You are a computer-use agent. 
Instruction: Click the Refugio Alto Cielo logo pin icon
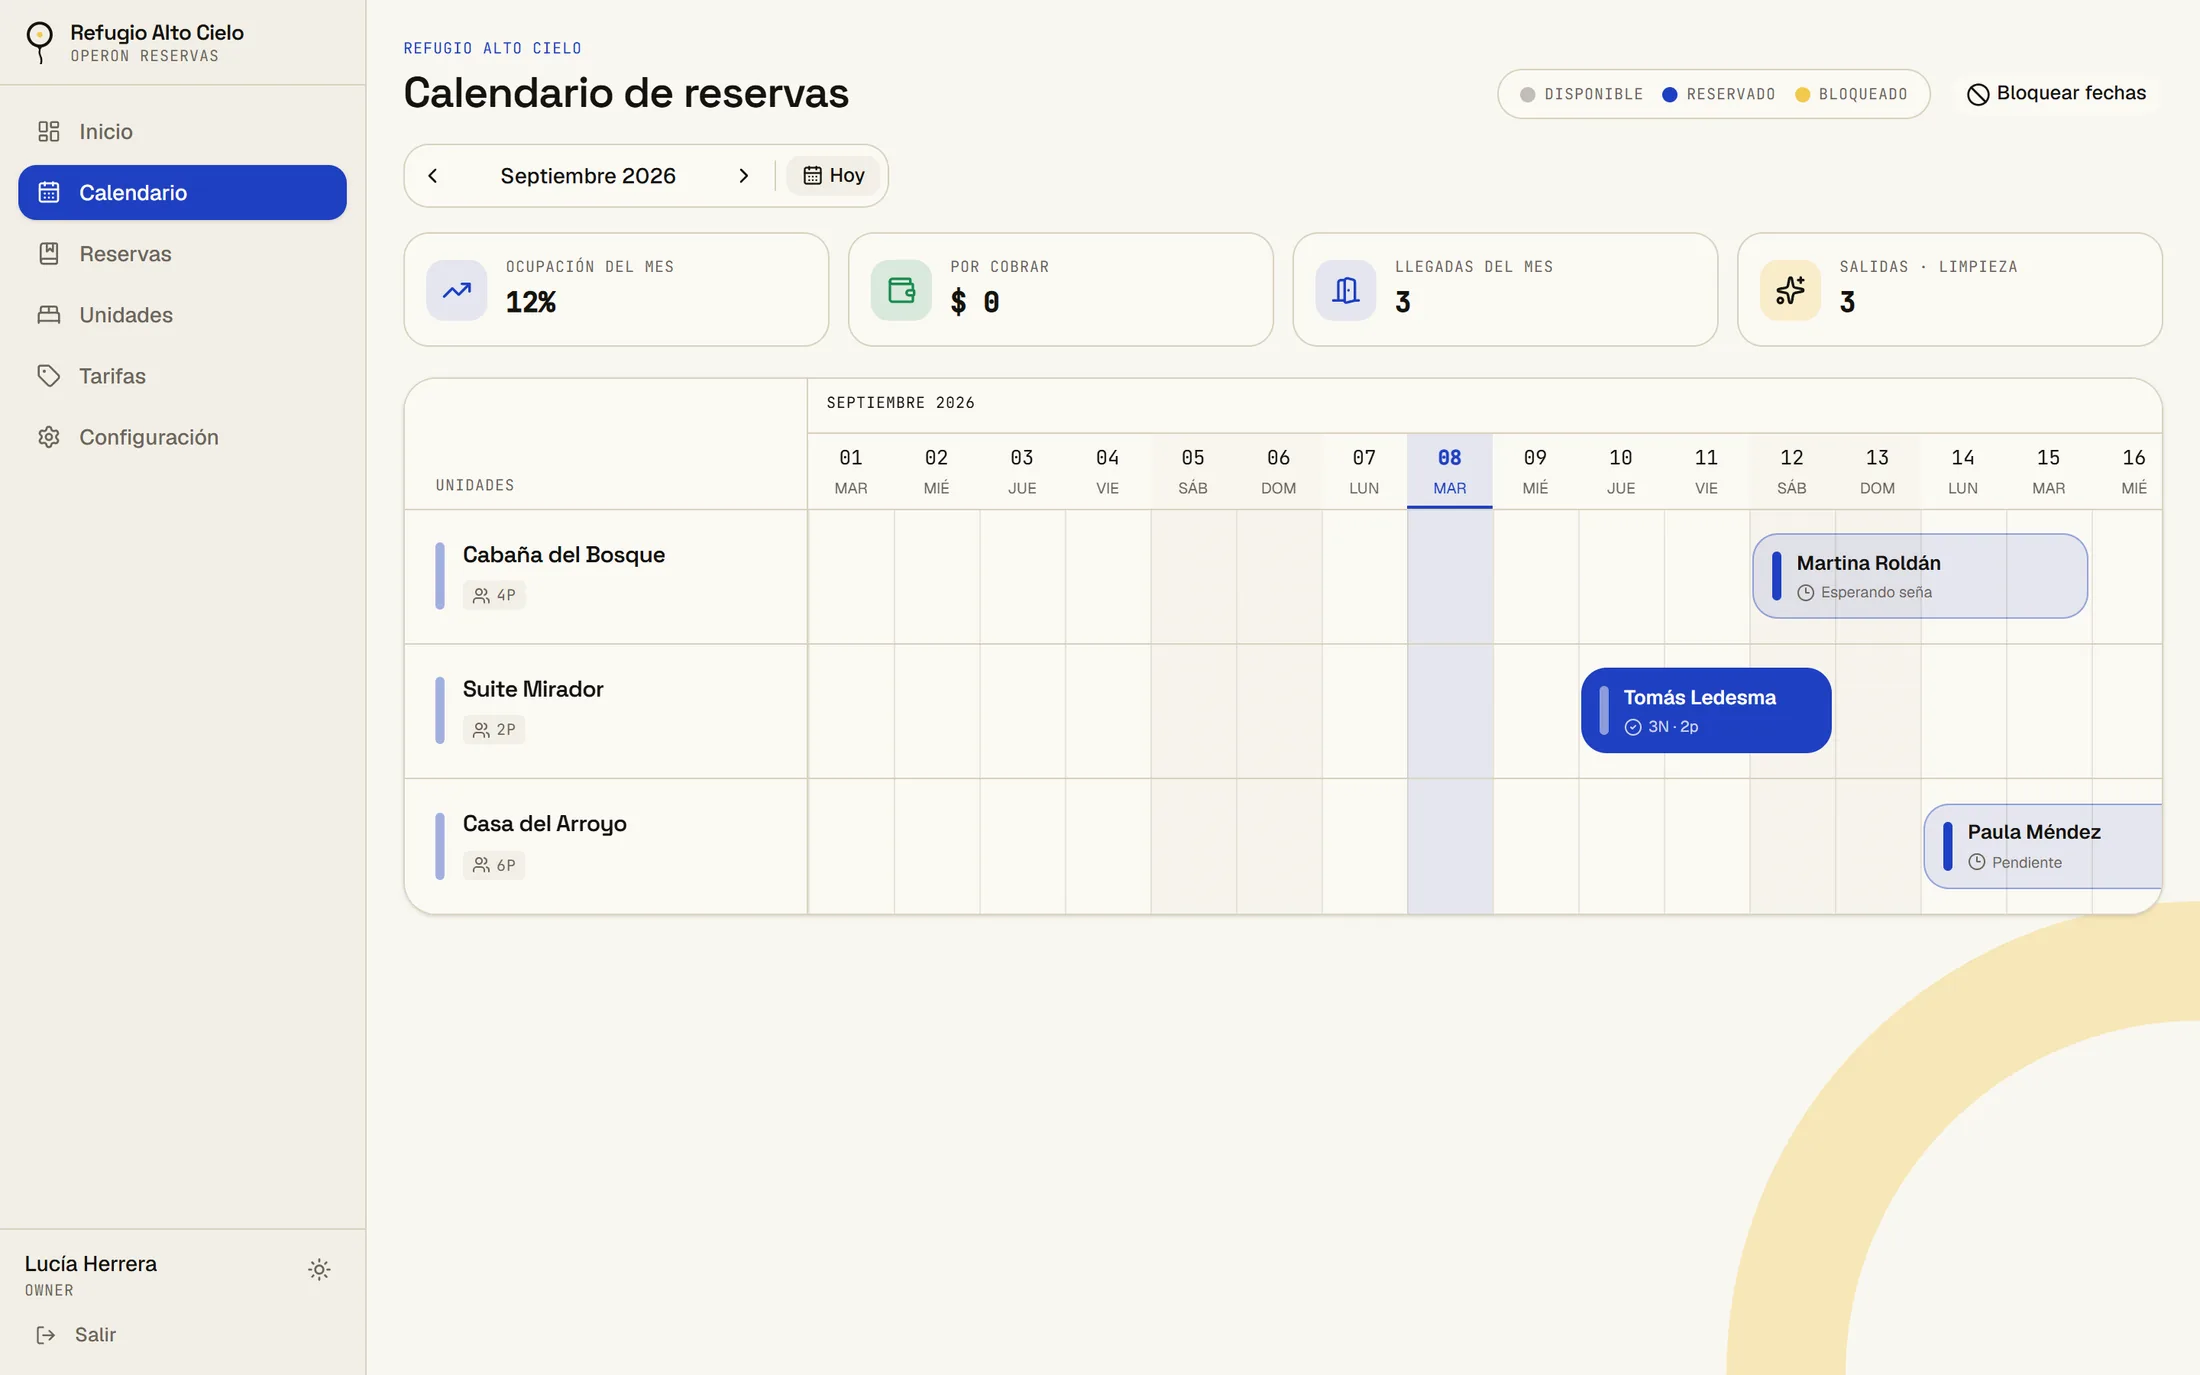coord(39,42)
